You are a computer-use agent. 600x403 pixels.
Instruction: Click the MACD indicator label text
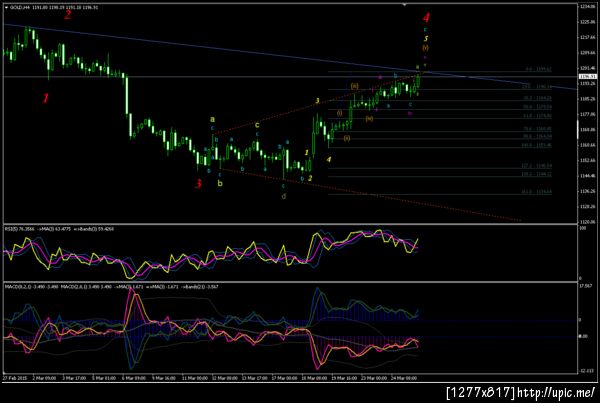coord(111,286)
